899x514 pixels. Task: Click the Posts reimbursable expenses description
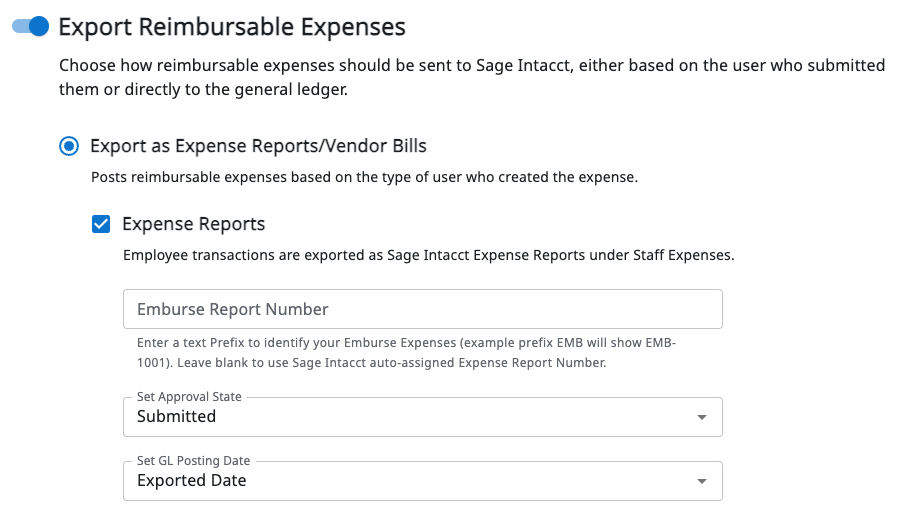pos(364,178)
